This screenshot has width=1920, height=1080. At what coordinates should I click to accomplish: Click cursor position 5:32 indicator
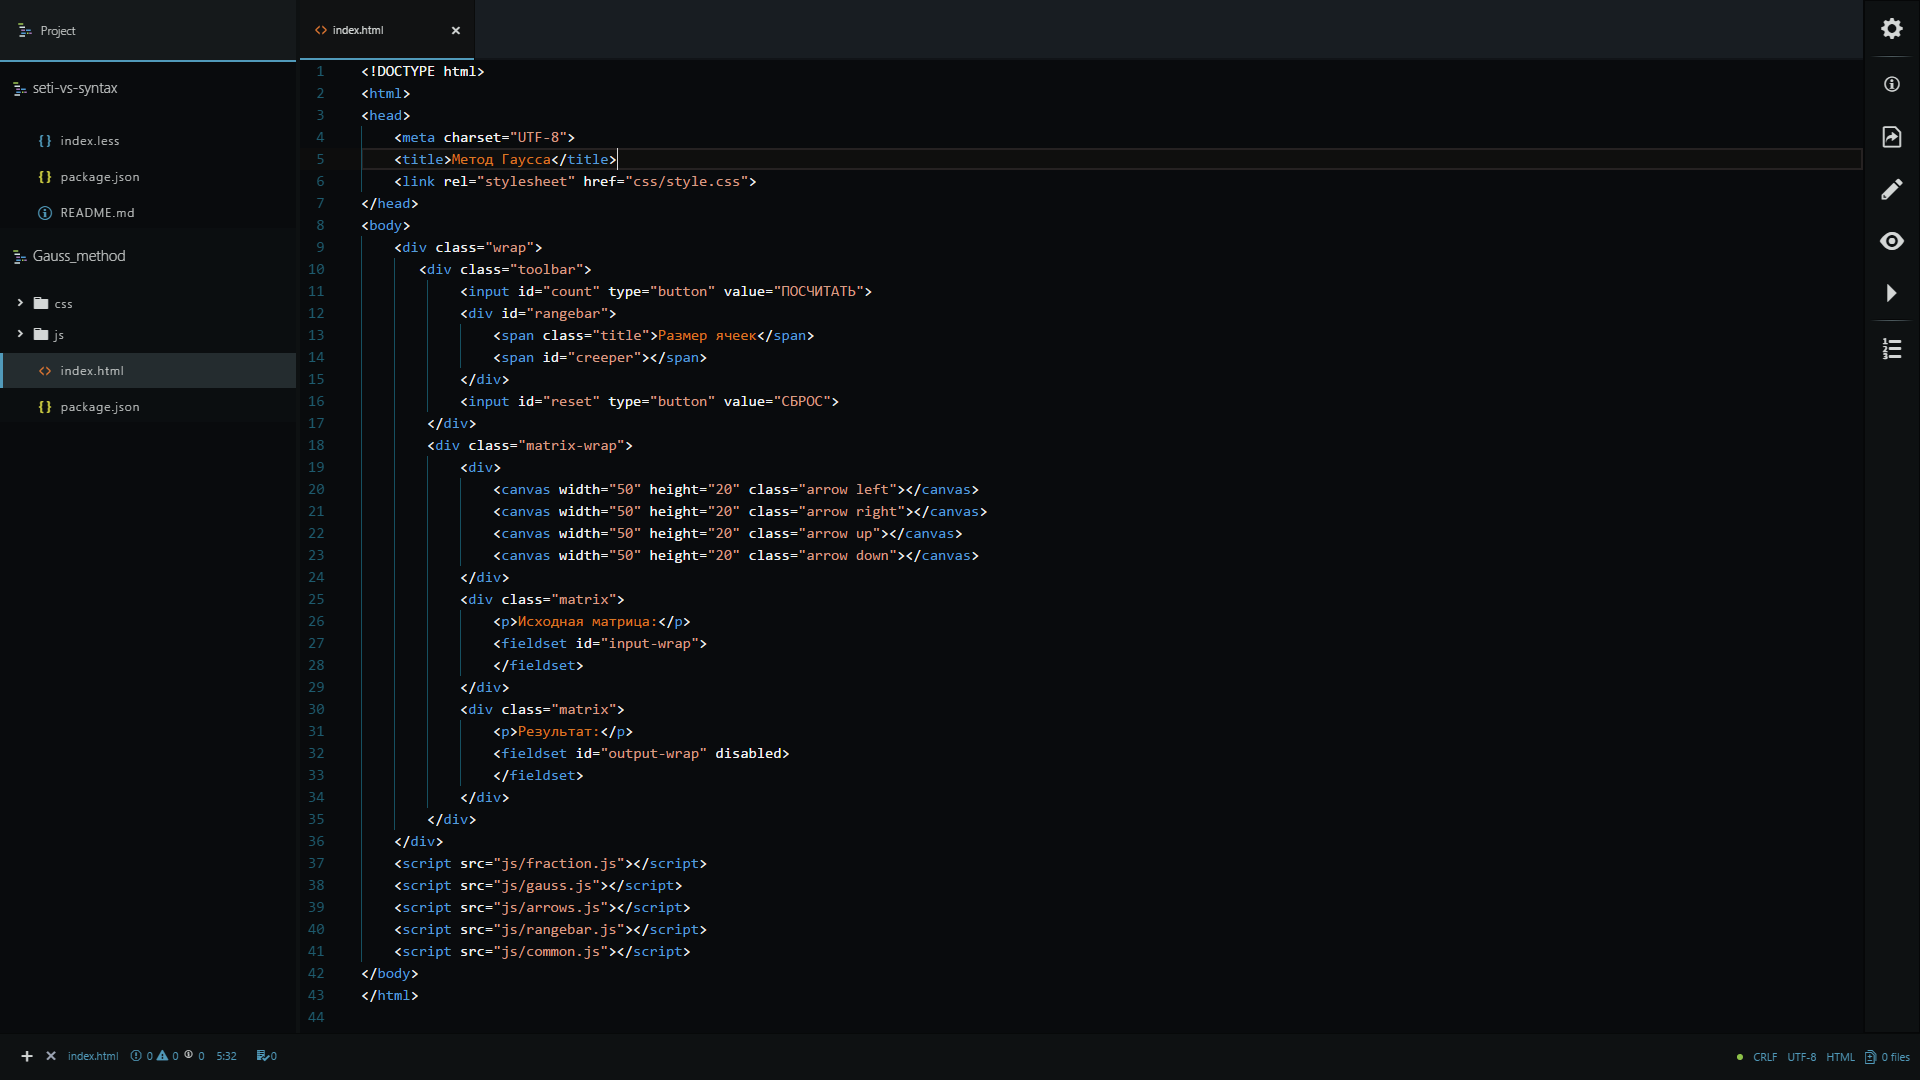coord(226,1056)
